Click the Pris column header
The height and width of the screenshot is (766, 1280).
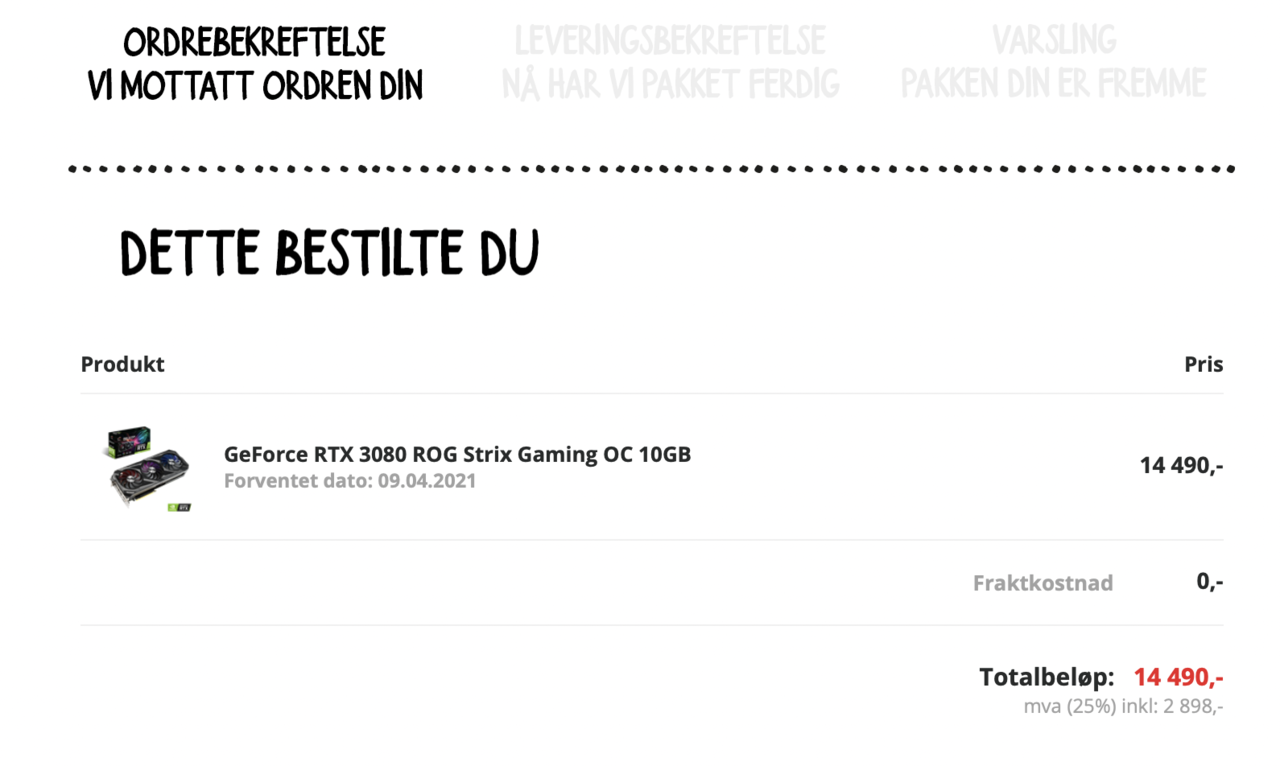click(x=1204, y=364)
